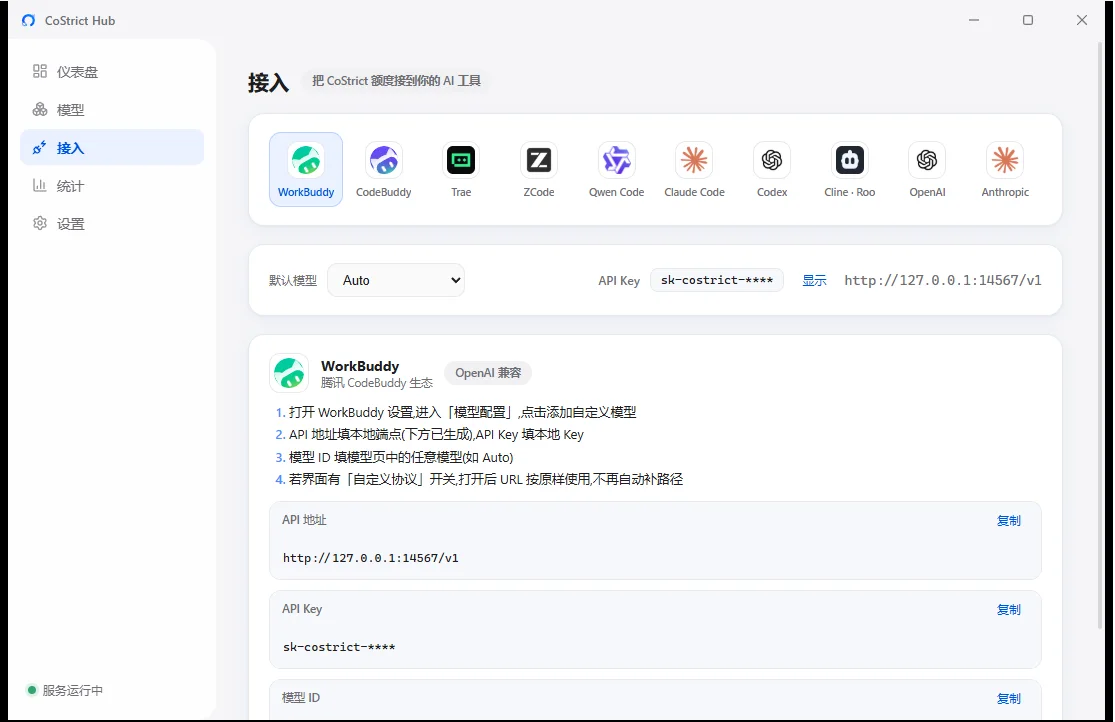Click 显示 to reveal the API Key
Image resolution: width=1115 pixels, height=722 pixels.
(x=814, y=280)
